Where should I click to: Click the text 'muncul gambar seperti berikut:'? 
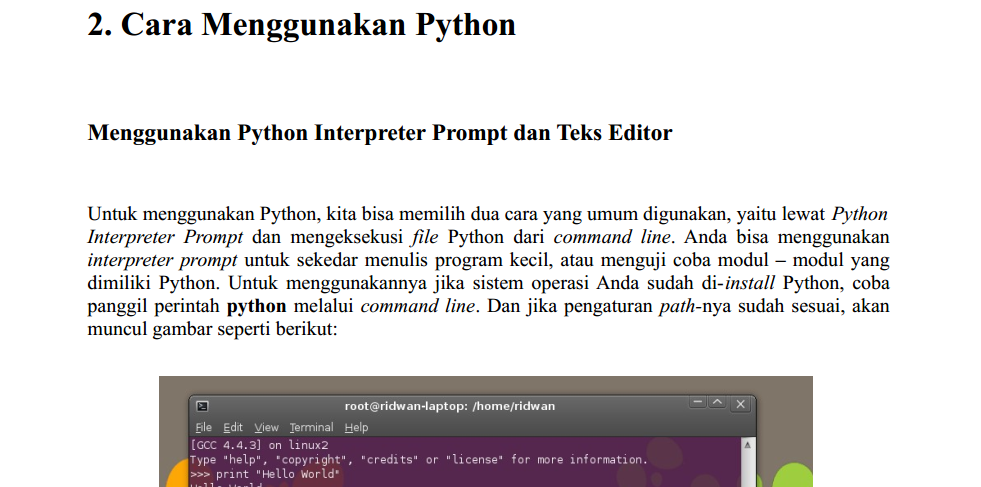(213, 329)
